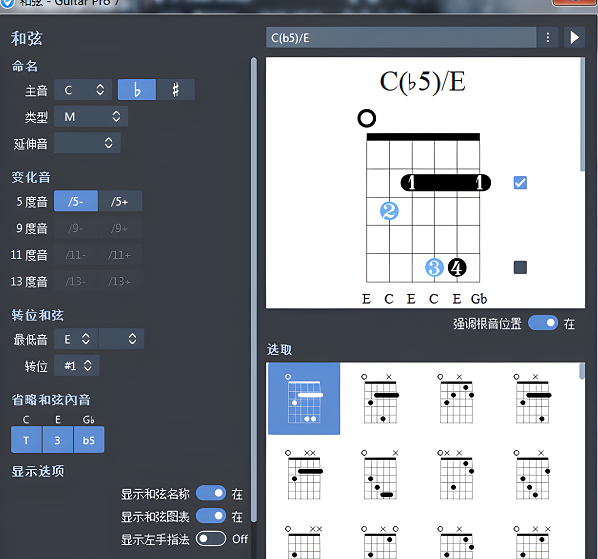Select the sharp accidental button
The width and height of the screenshot is (598, 559).
click(x=175, y=90)
